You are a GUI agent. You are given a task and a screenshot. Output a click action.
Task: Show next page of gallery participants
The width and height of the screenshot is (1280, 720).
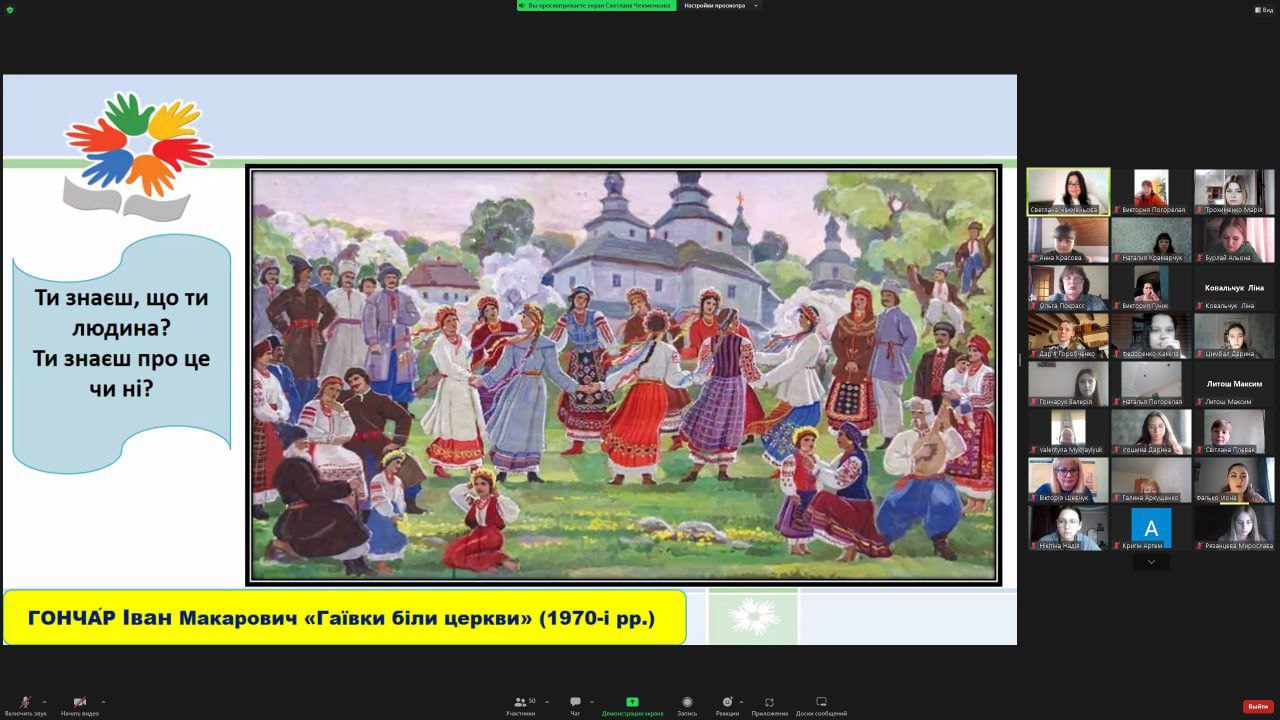pyautogui.click(x=1151, y=562)
